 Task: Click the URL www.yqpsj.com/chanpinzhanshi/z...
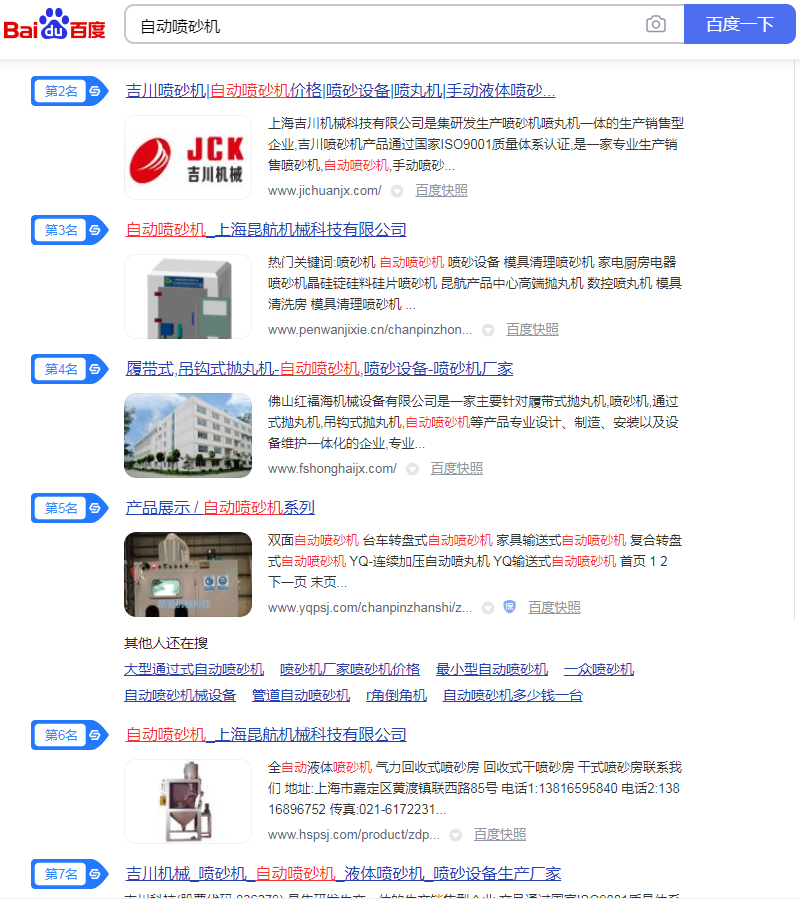point(370,607)
